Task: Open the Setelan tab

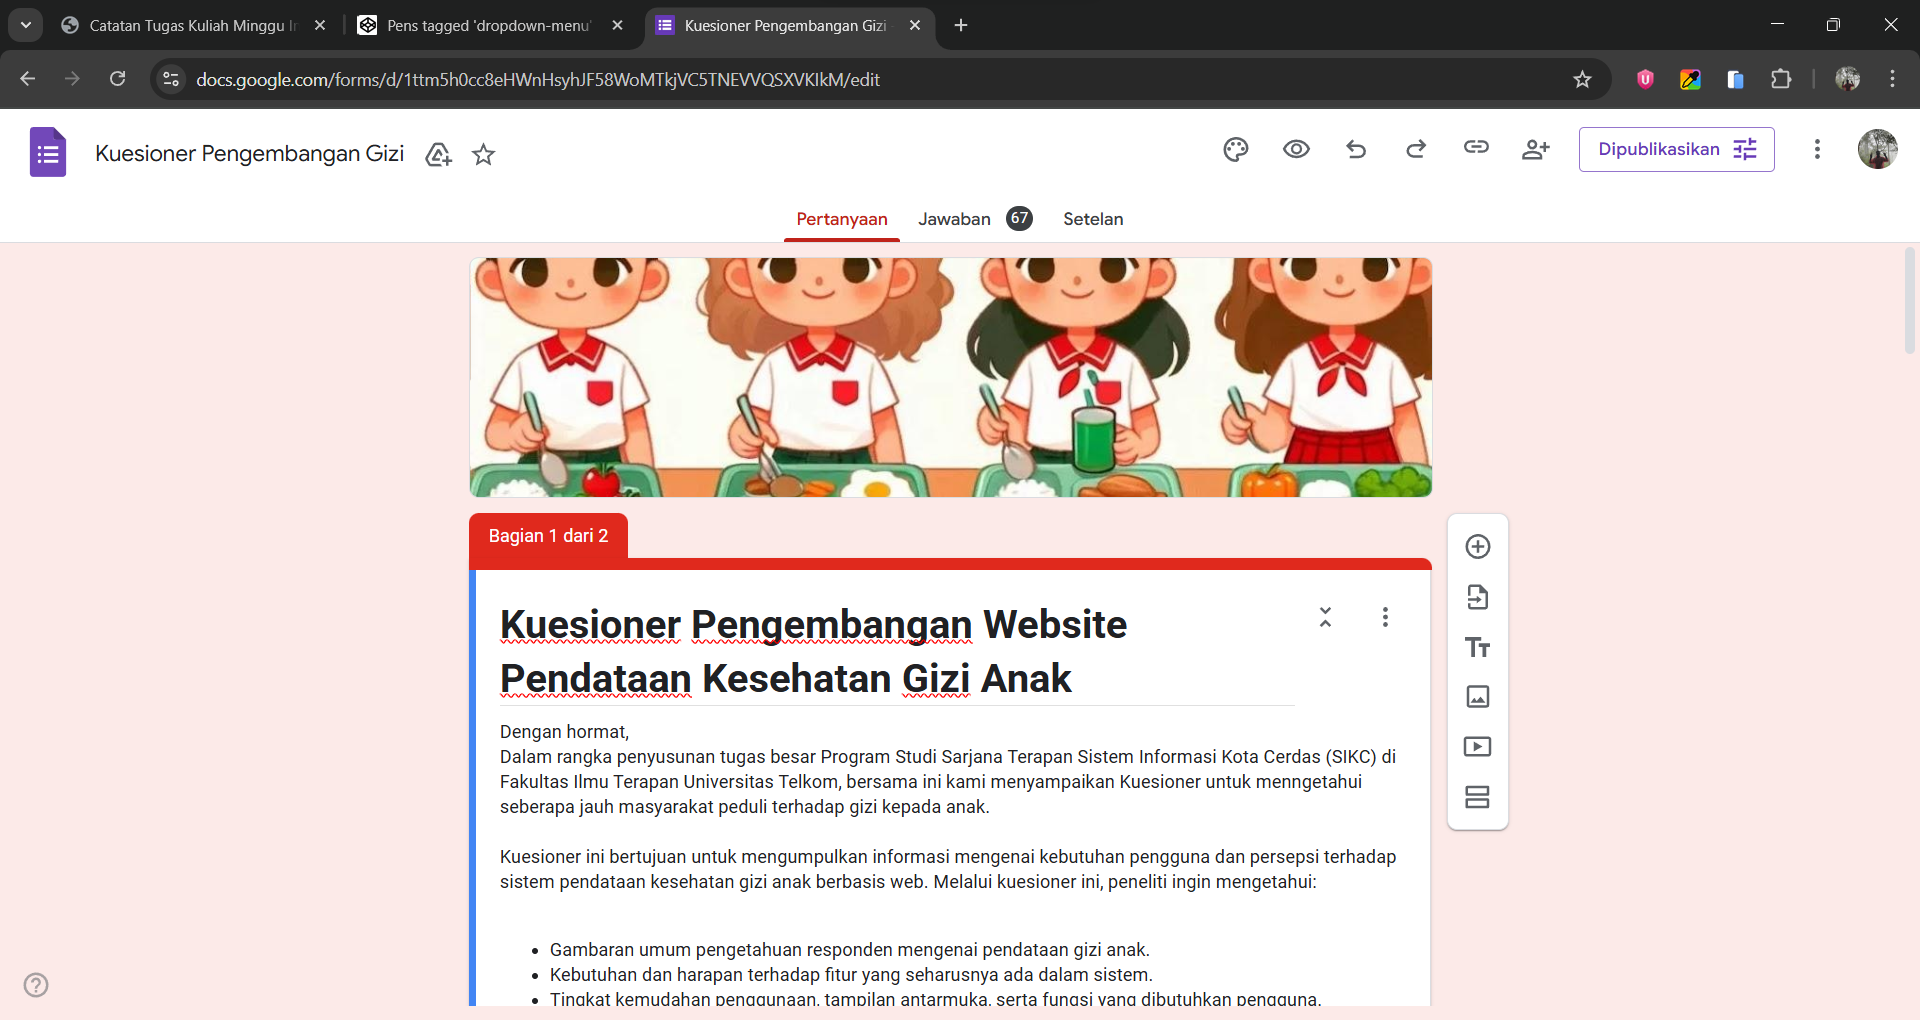Action: click(1093, 219)
